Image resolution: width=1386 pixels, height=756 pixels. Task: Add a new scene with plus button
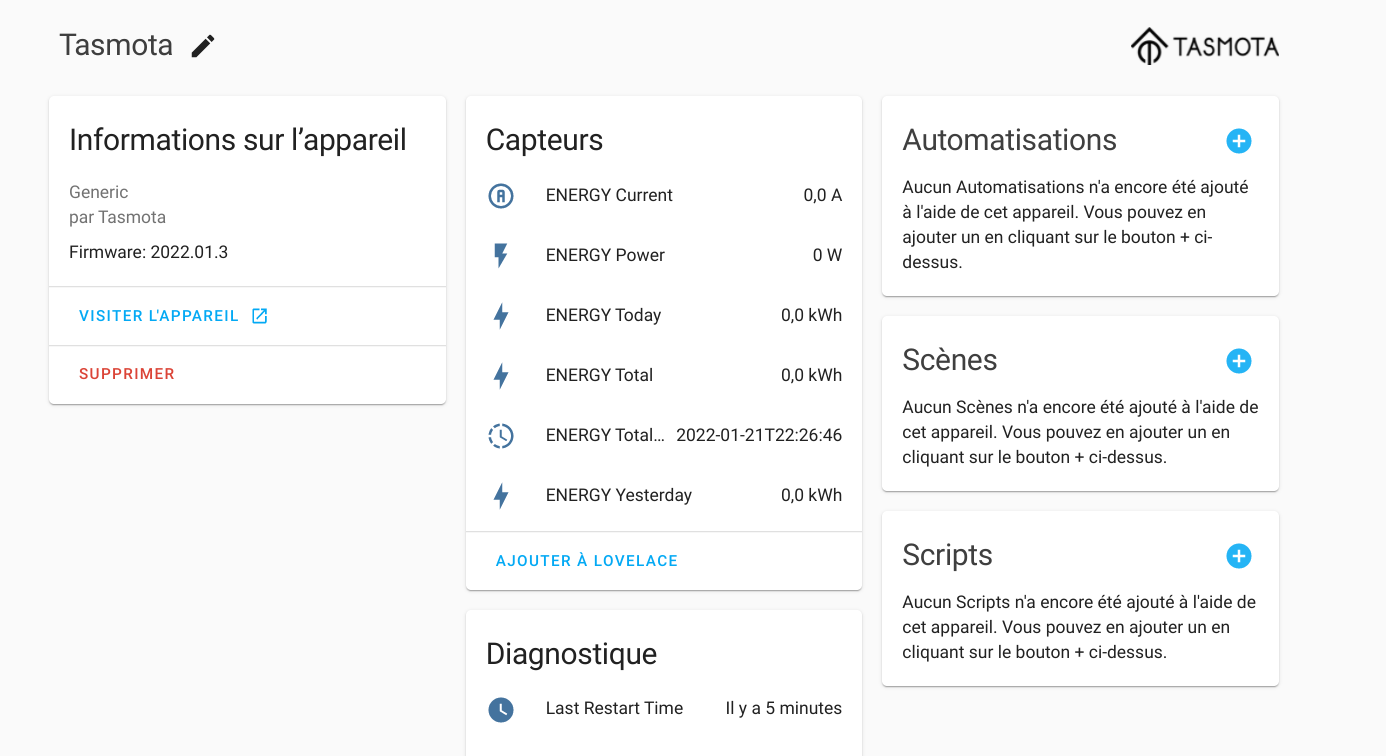[x=1238, y=361]
